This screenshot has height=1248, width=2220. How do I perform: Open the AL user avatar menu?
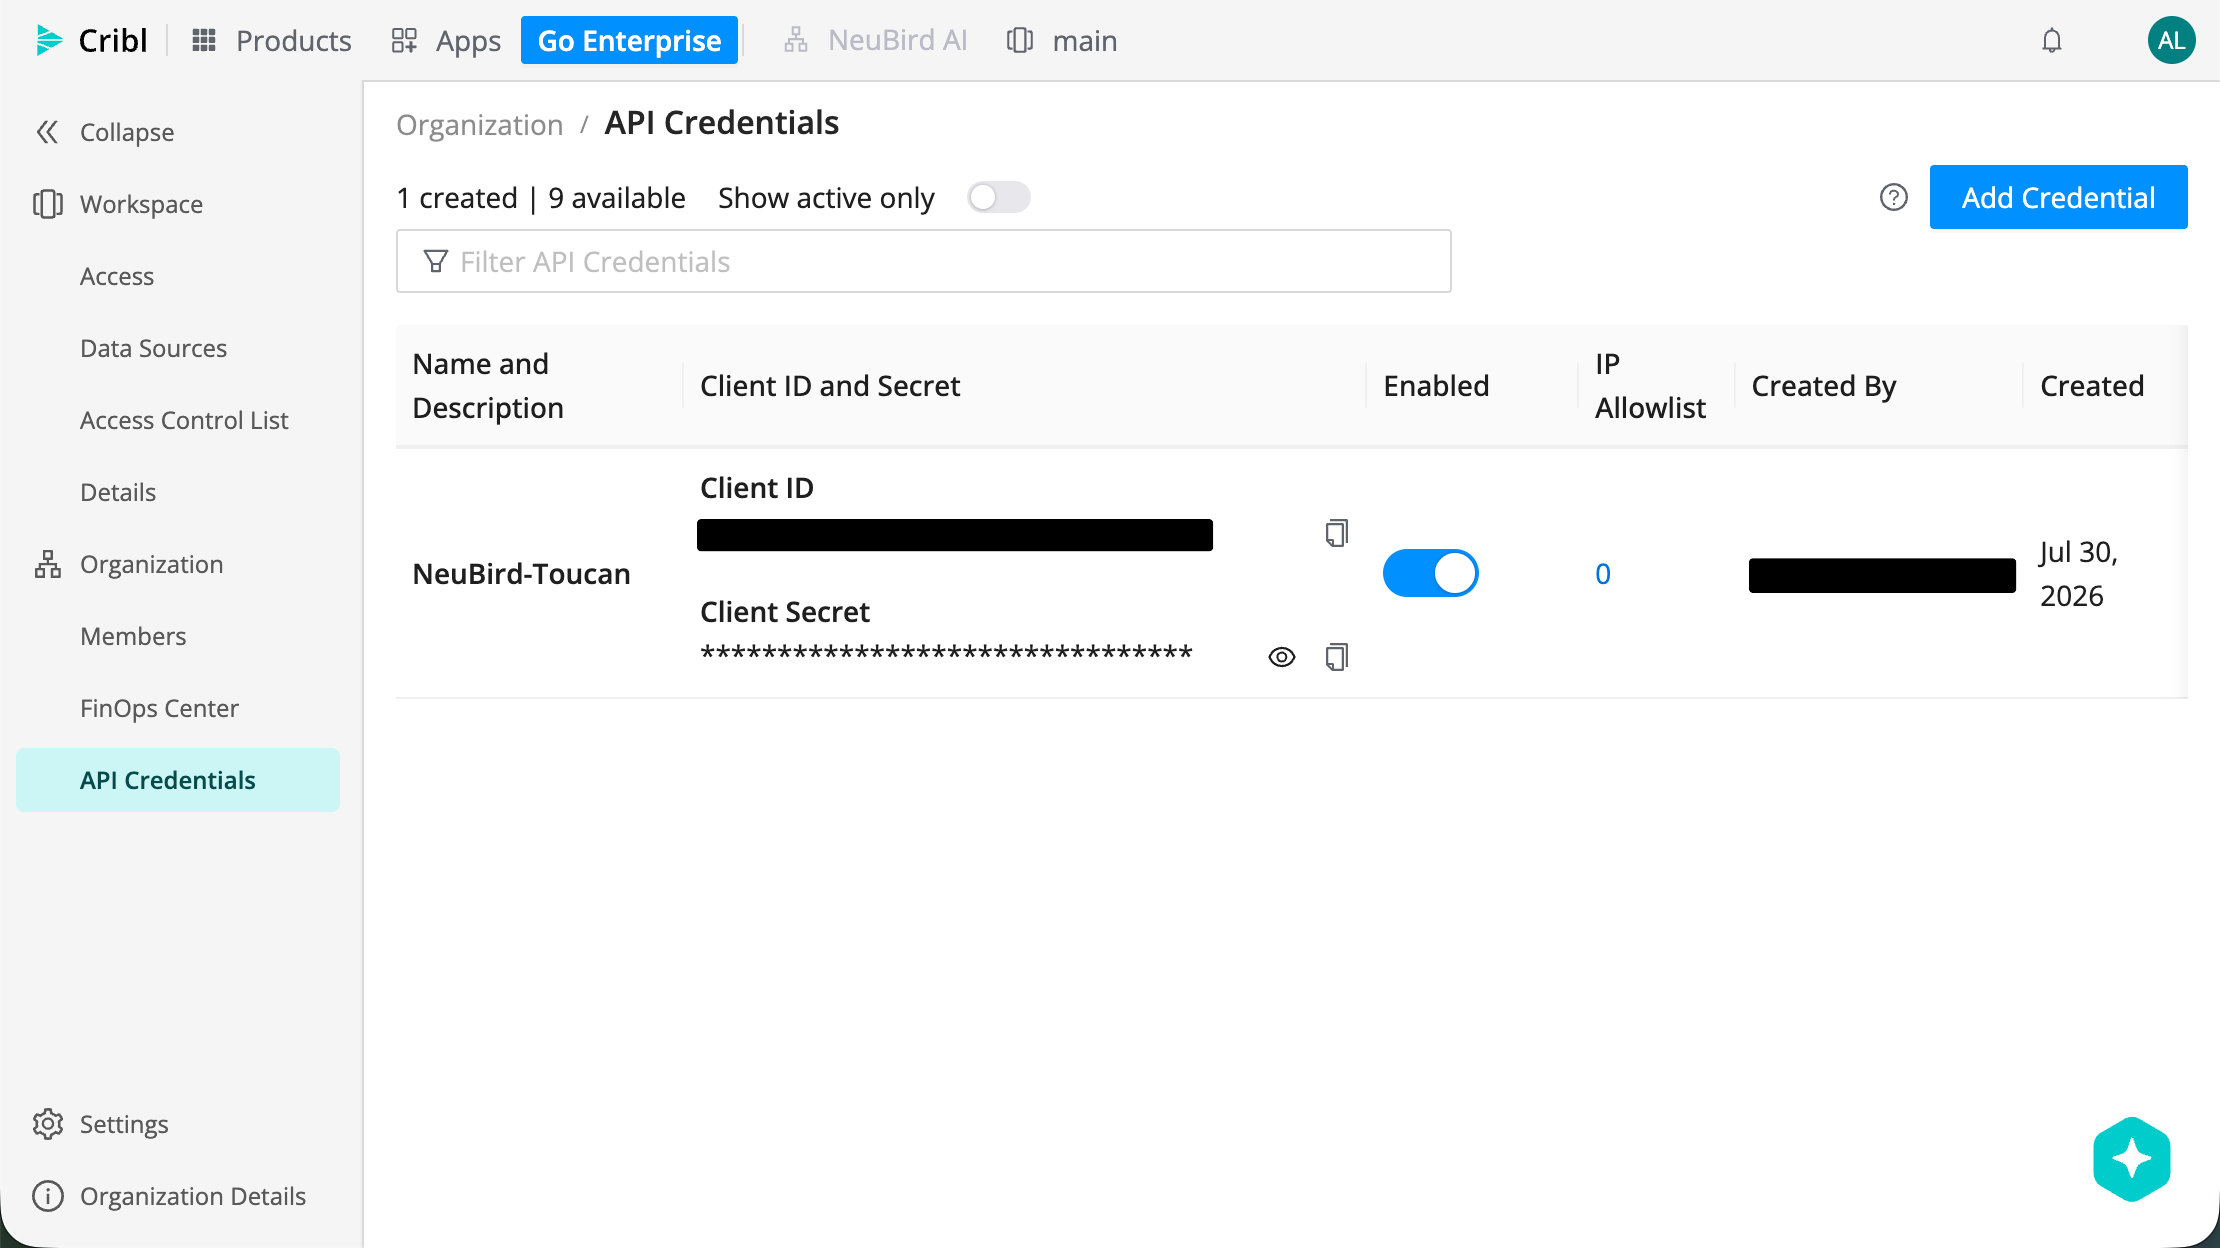point(2171,40)
